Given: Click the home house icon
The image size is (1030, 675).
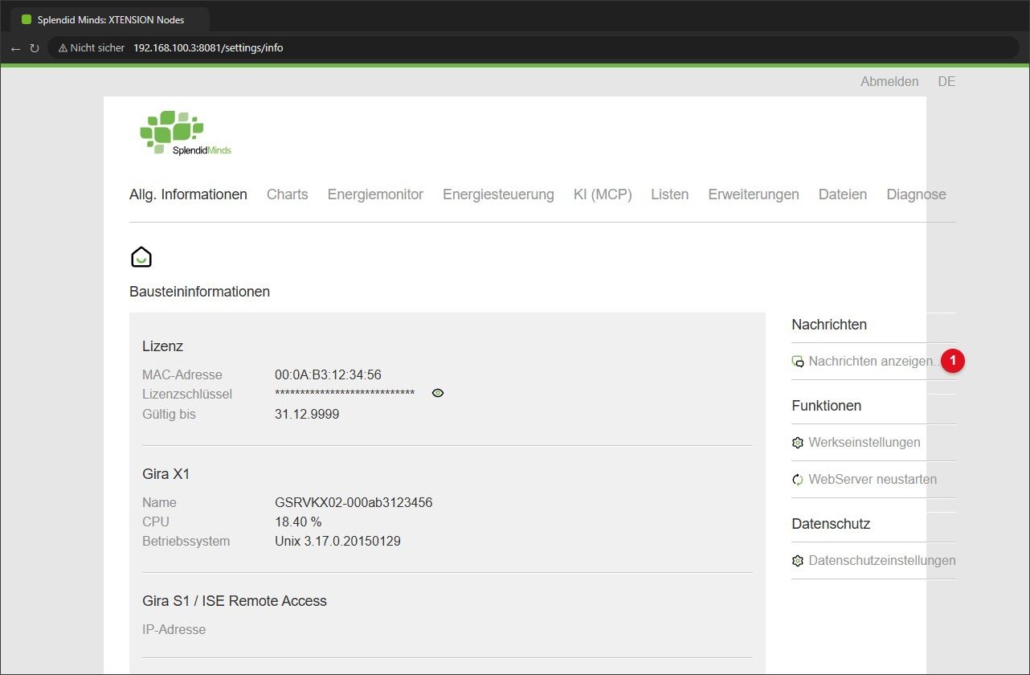Looking at the screenshot, I should (x=141, y=257).
